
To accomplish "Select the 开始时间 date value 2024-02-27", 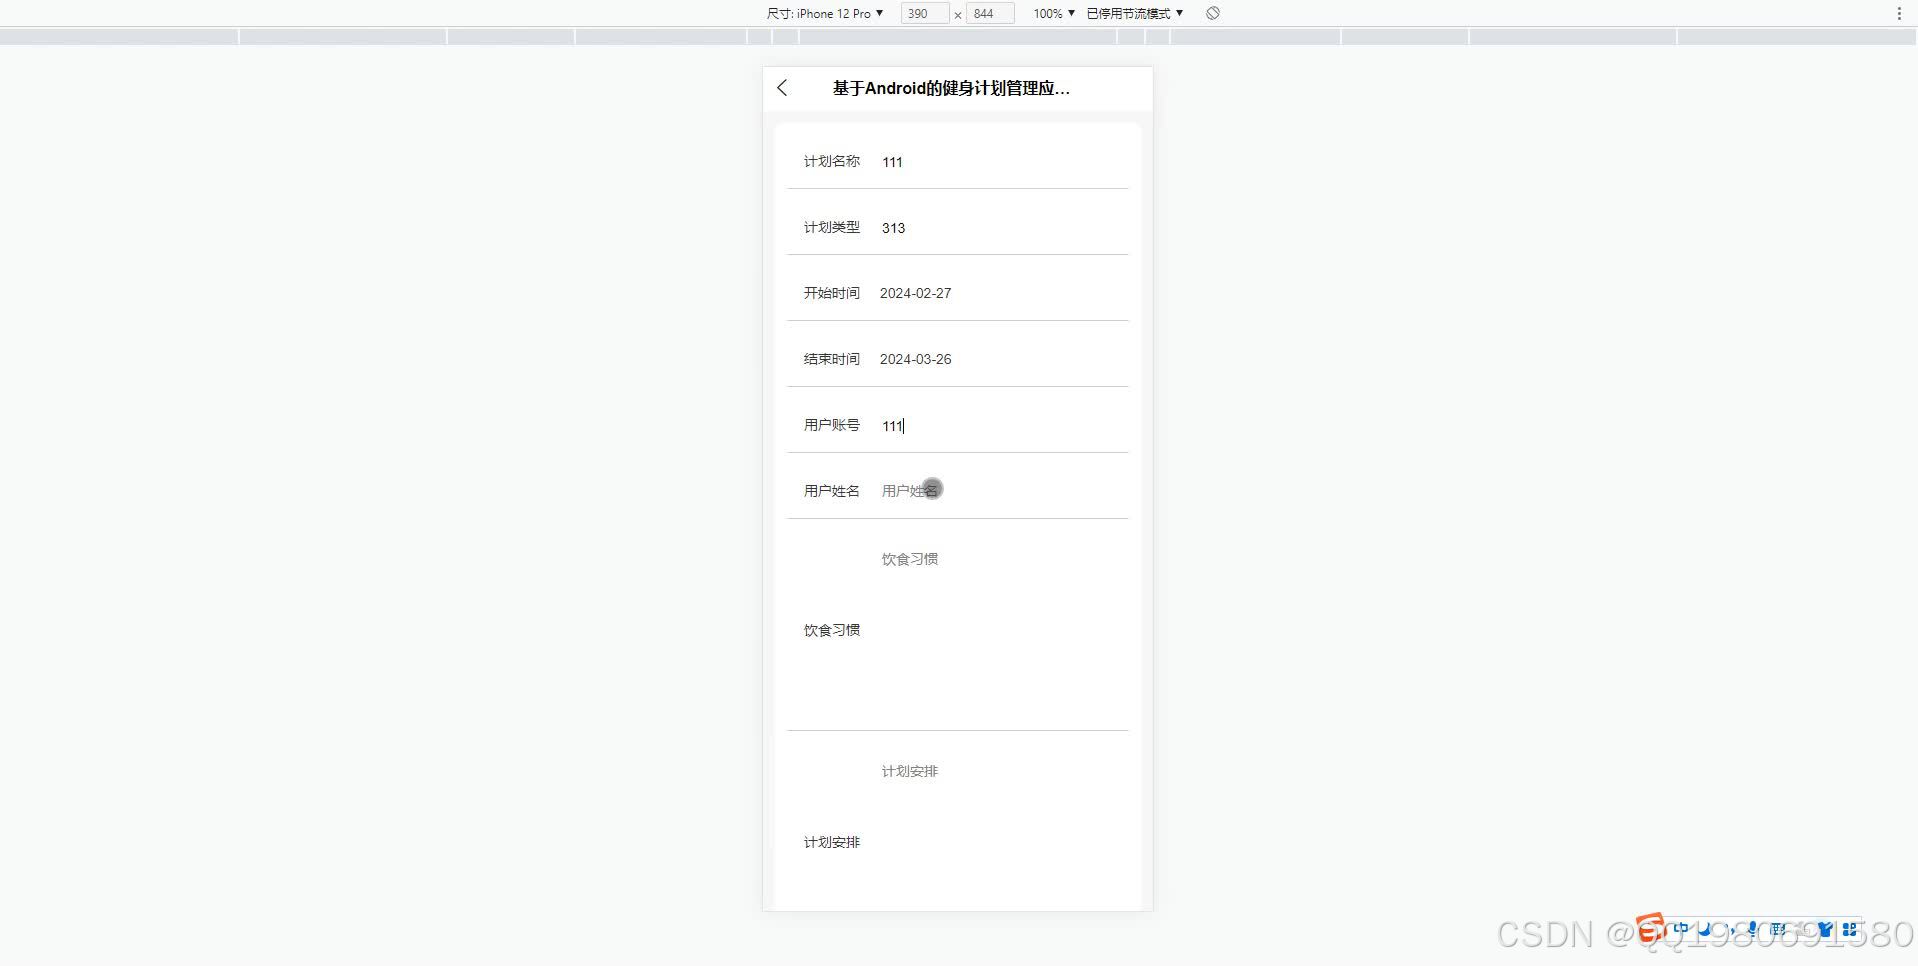I will [915, 293].
